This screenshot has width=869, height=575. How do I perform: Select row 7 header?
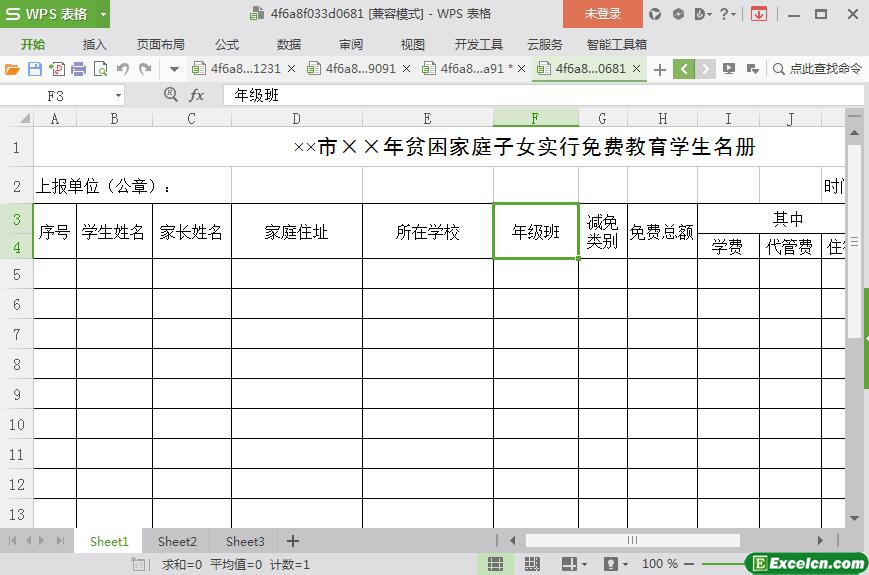17,334
